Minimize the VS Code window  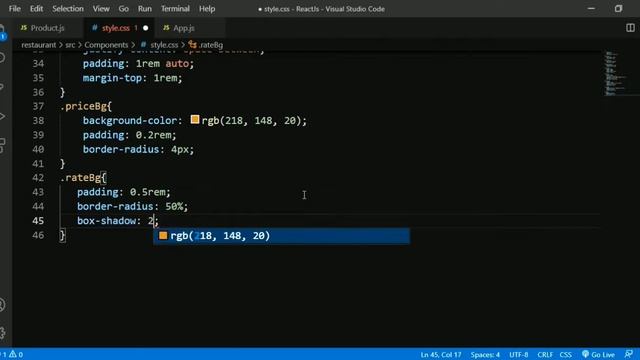[x=591, y=9]
